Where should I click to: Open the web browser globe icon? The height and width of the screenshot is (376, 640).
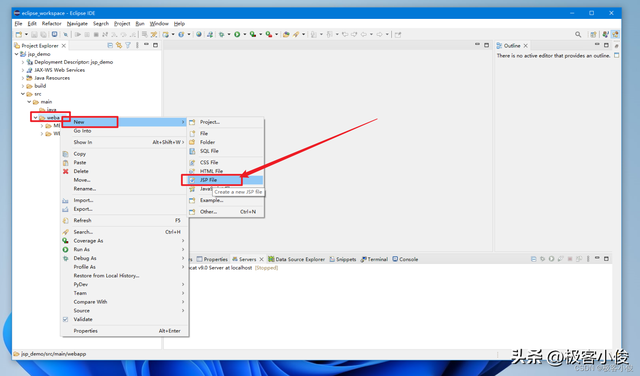coord(199,34)
